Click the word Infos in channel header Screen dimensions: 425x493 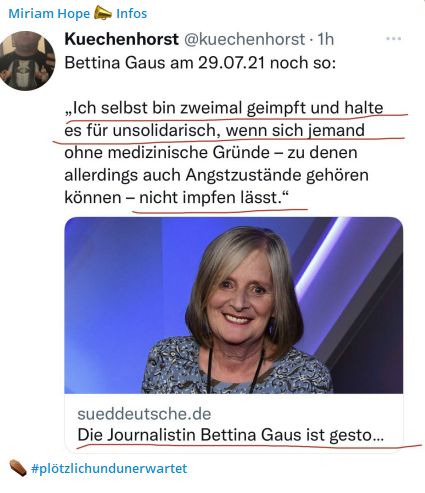[132, 13]
